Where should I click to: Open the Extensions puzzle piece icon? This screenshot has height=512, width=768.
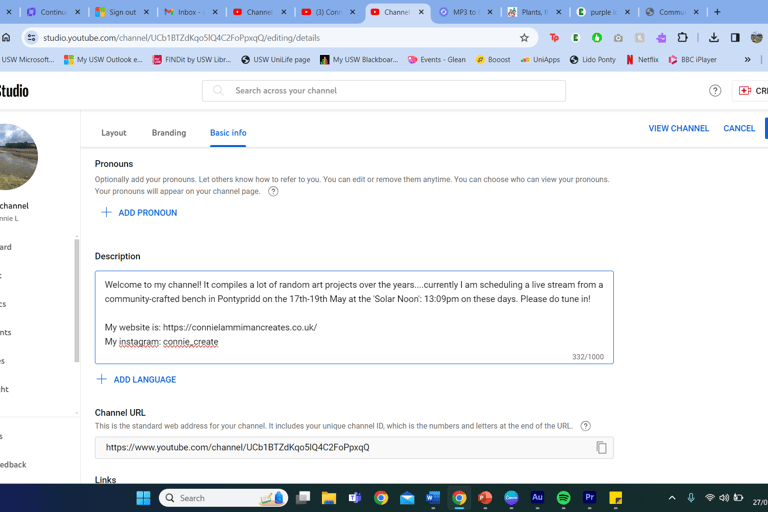[x=682, y=38]
